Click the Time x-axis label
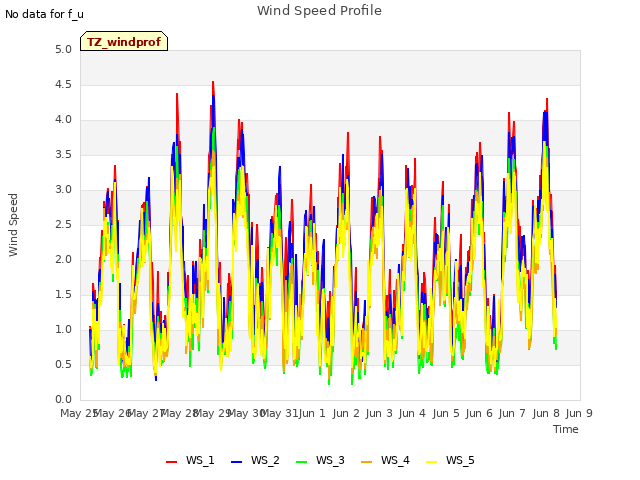This screenshot has width=640, height=480. 565,429
